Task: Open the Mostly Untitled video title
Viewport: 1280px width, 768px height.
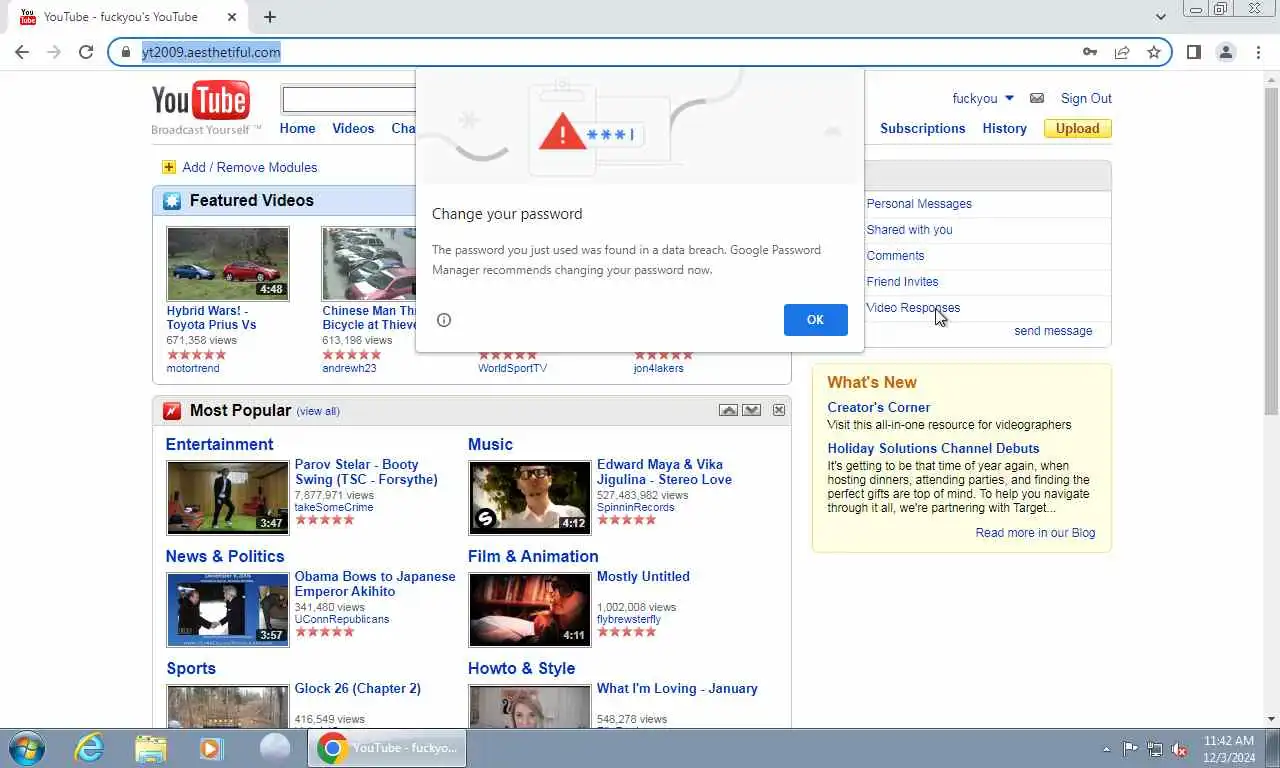Action: (643, 576)
